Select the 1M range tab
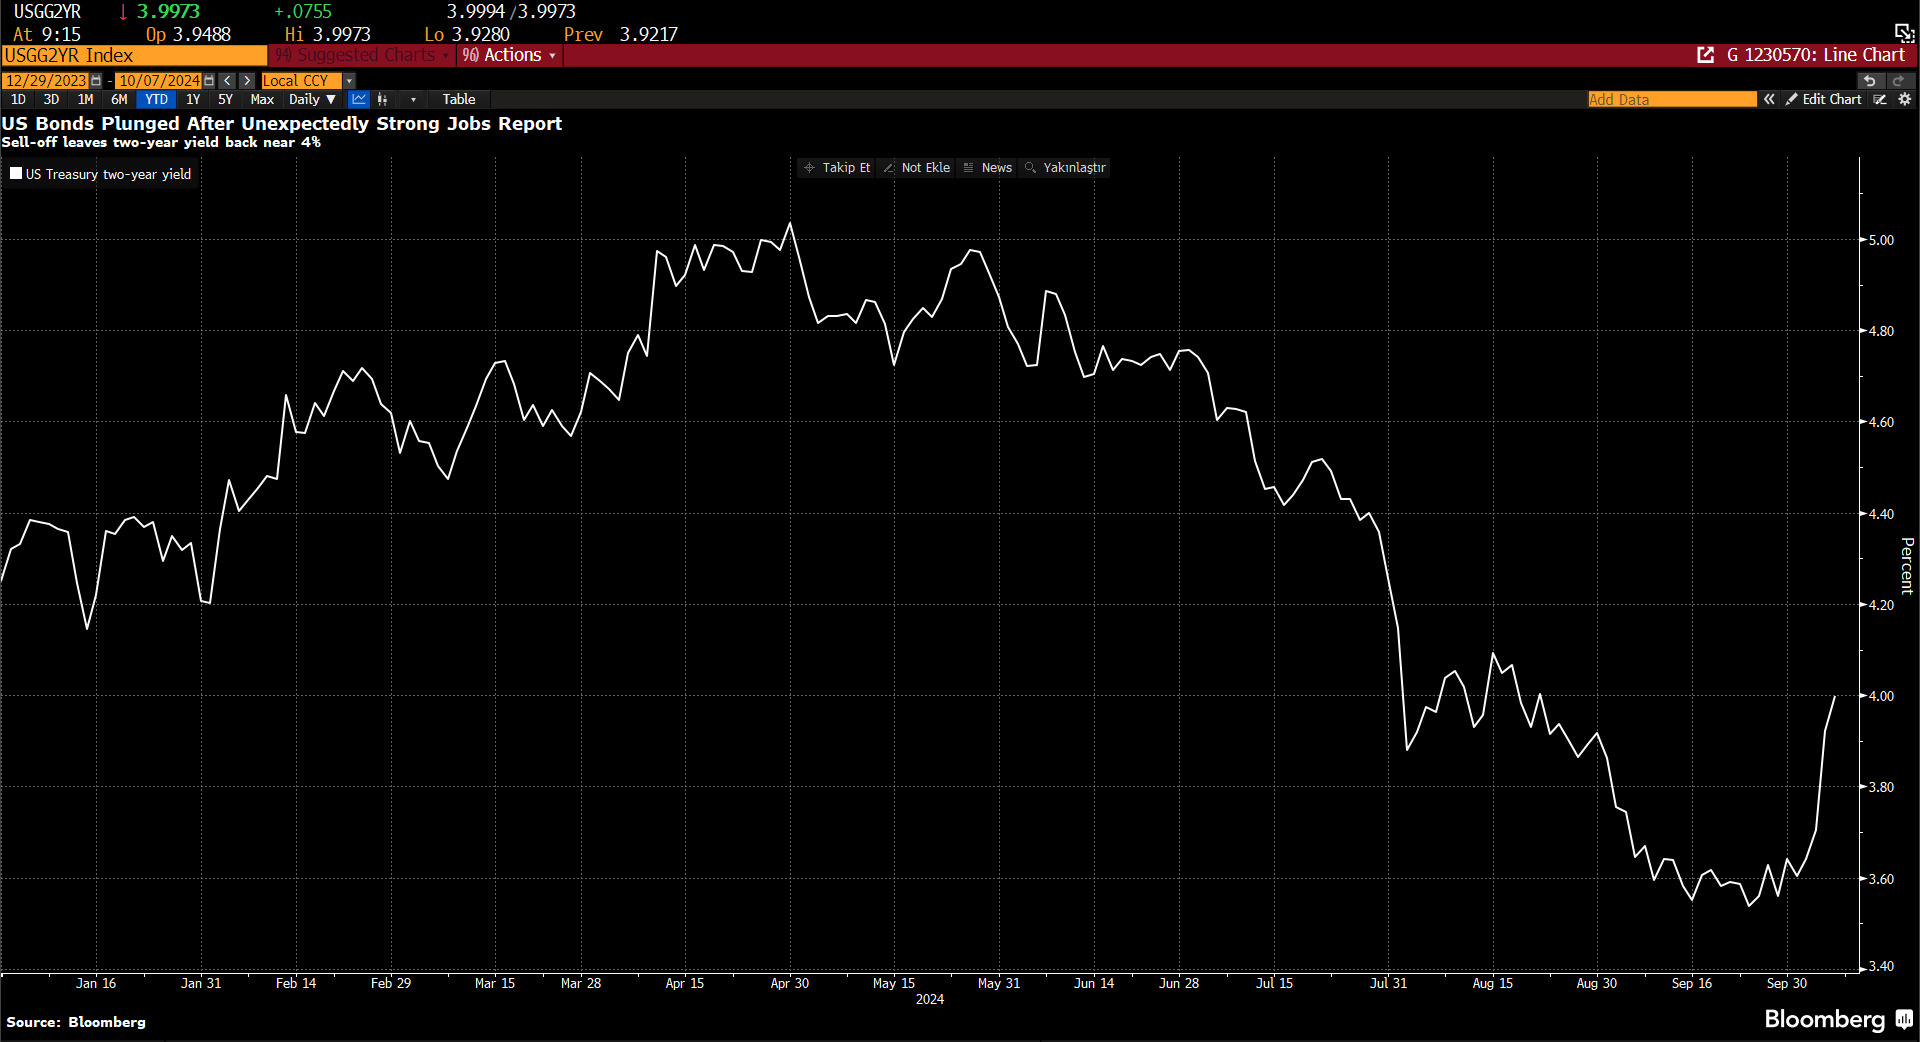Screen dimensions: 1920x1042 tap(85, 99)
